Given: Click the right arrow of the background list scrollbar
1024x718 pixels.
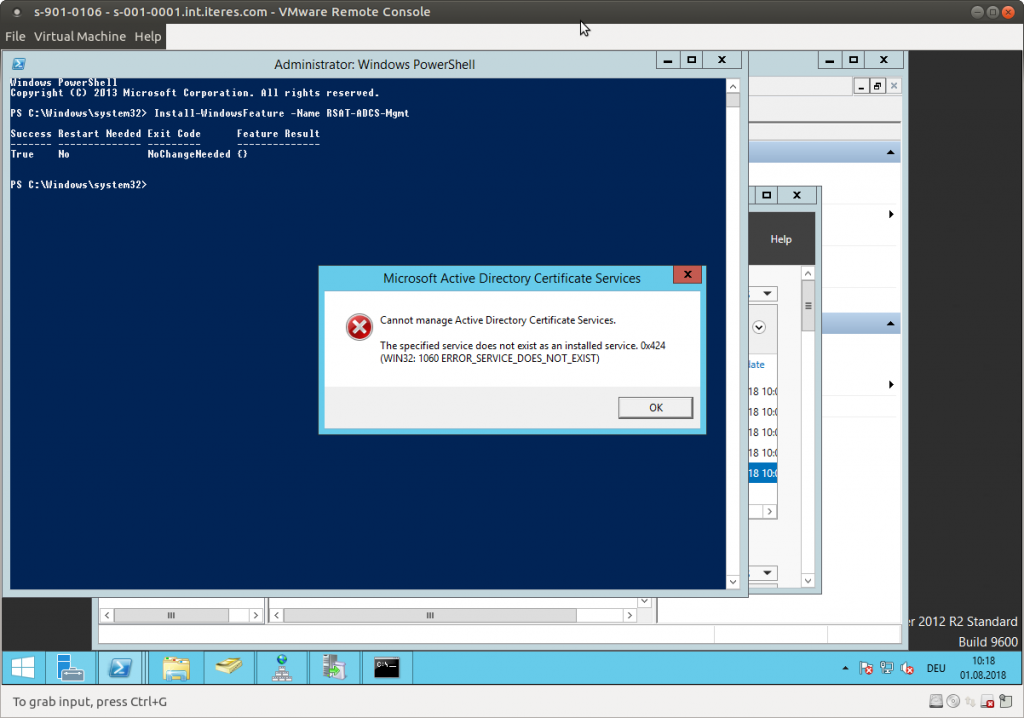Looking at the screenshot, I should (769, 512).
